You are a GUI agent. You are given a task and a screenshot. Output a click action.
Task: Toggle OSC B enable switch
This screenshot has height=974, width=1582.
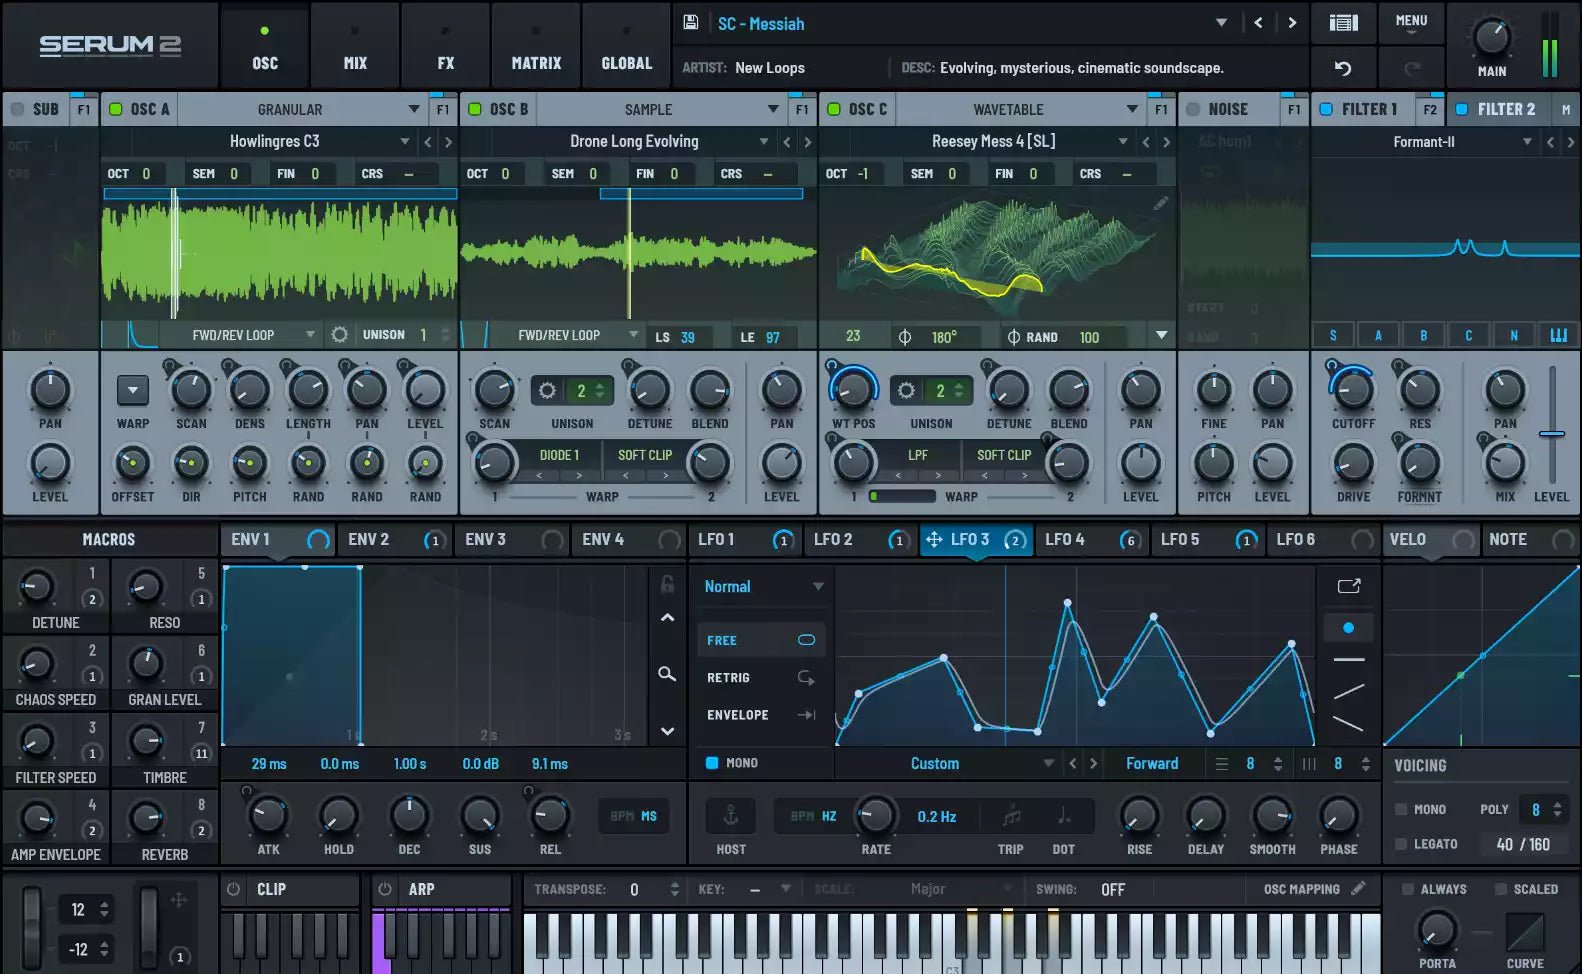pyautogui.click(x=475, y=109)
